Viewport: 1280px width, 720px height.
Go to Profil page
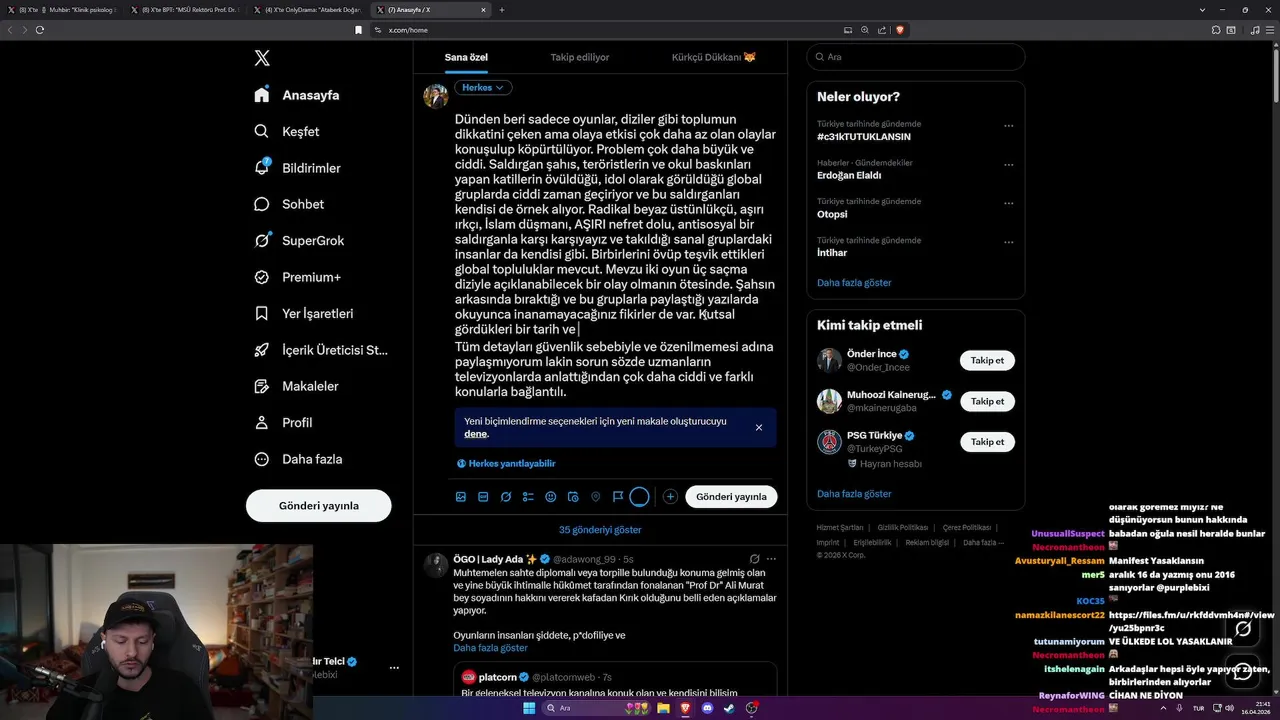pos(283,422)
